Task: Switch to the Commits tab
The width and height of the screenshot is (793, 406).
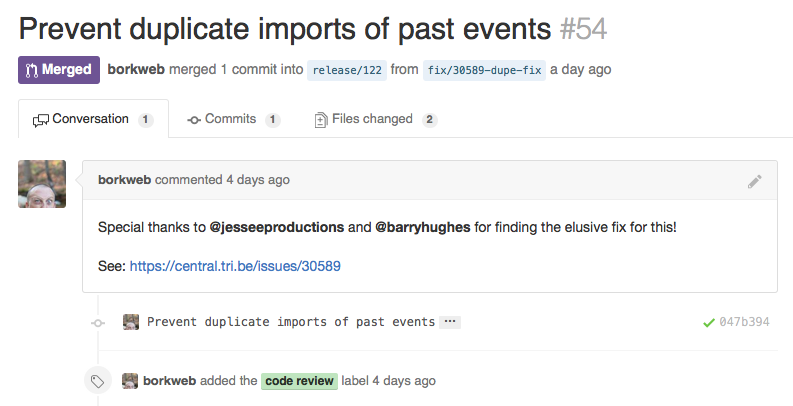Action: click(233, 119)
